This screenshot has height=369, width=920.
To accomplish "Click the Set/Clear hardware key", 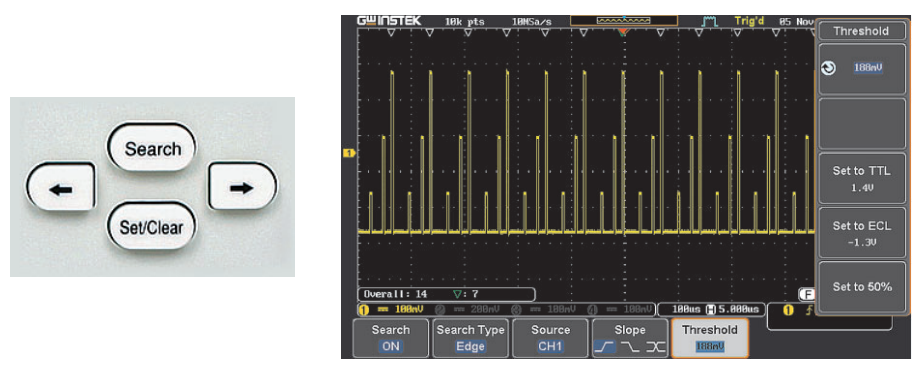I will pos(151,226).
